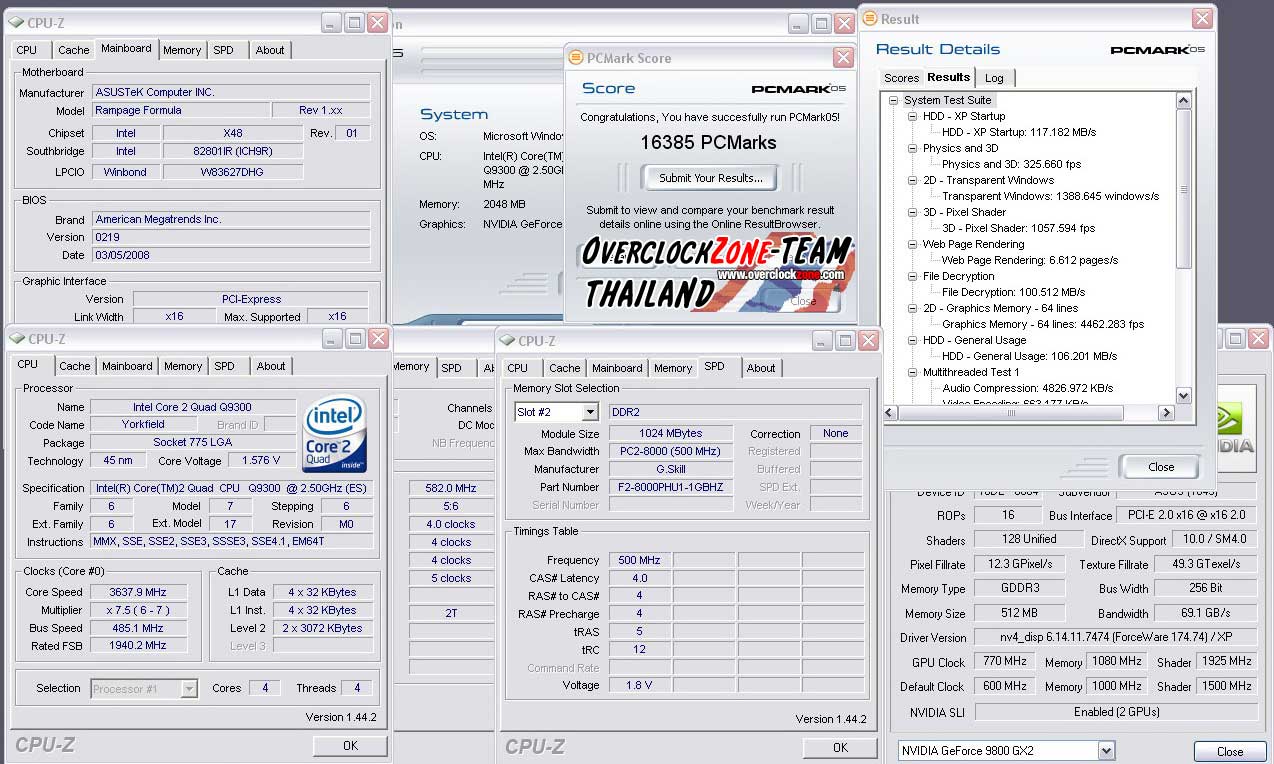
Task: Switch to Mainboard tab in the top CPU-Z window
Action: click(127, 48)
